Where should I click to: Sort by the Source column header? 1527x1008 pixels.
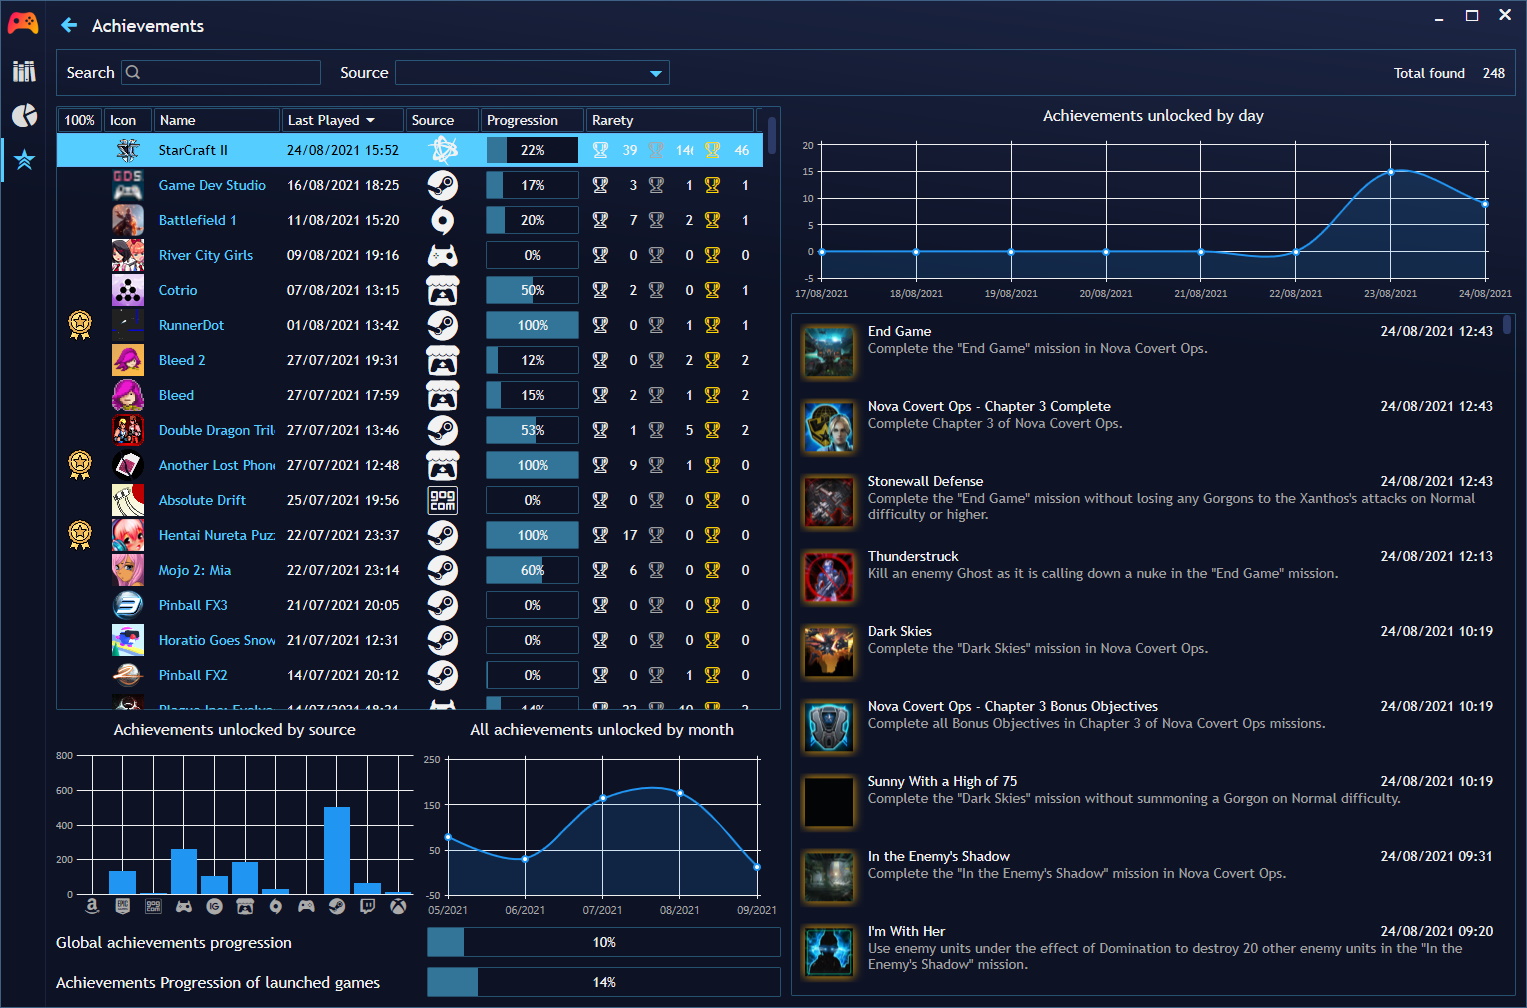tap(442, 120)
